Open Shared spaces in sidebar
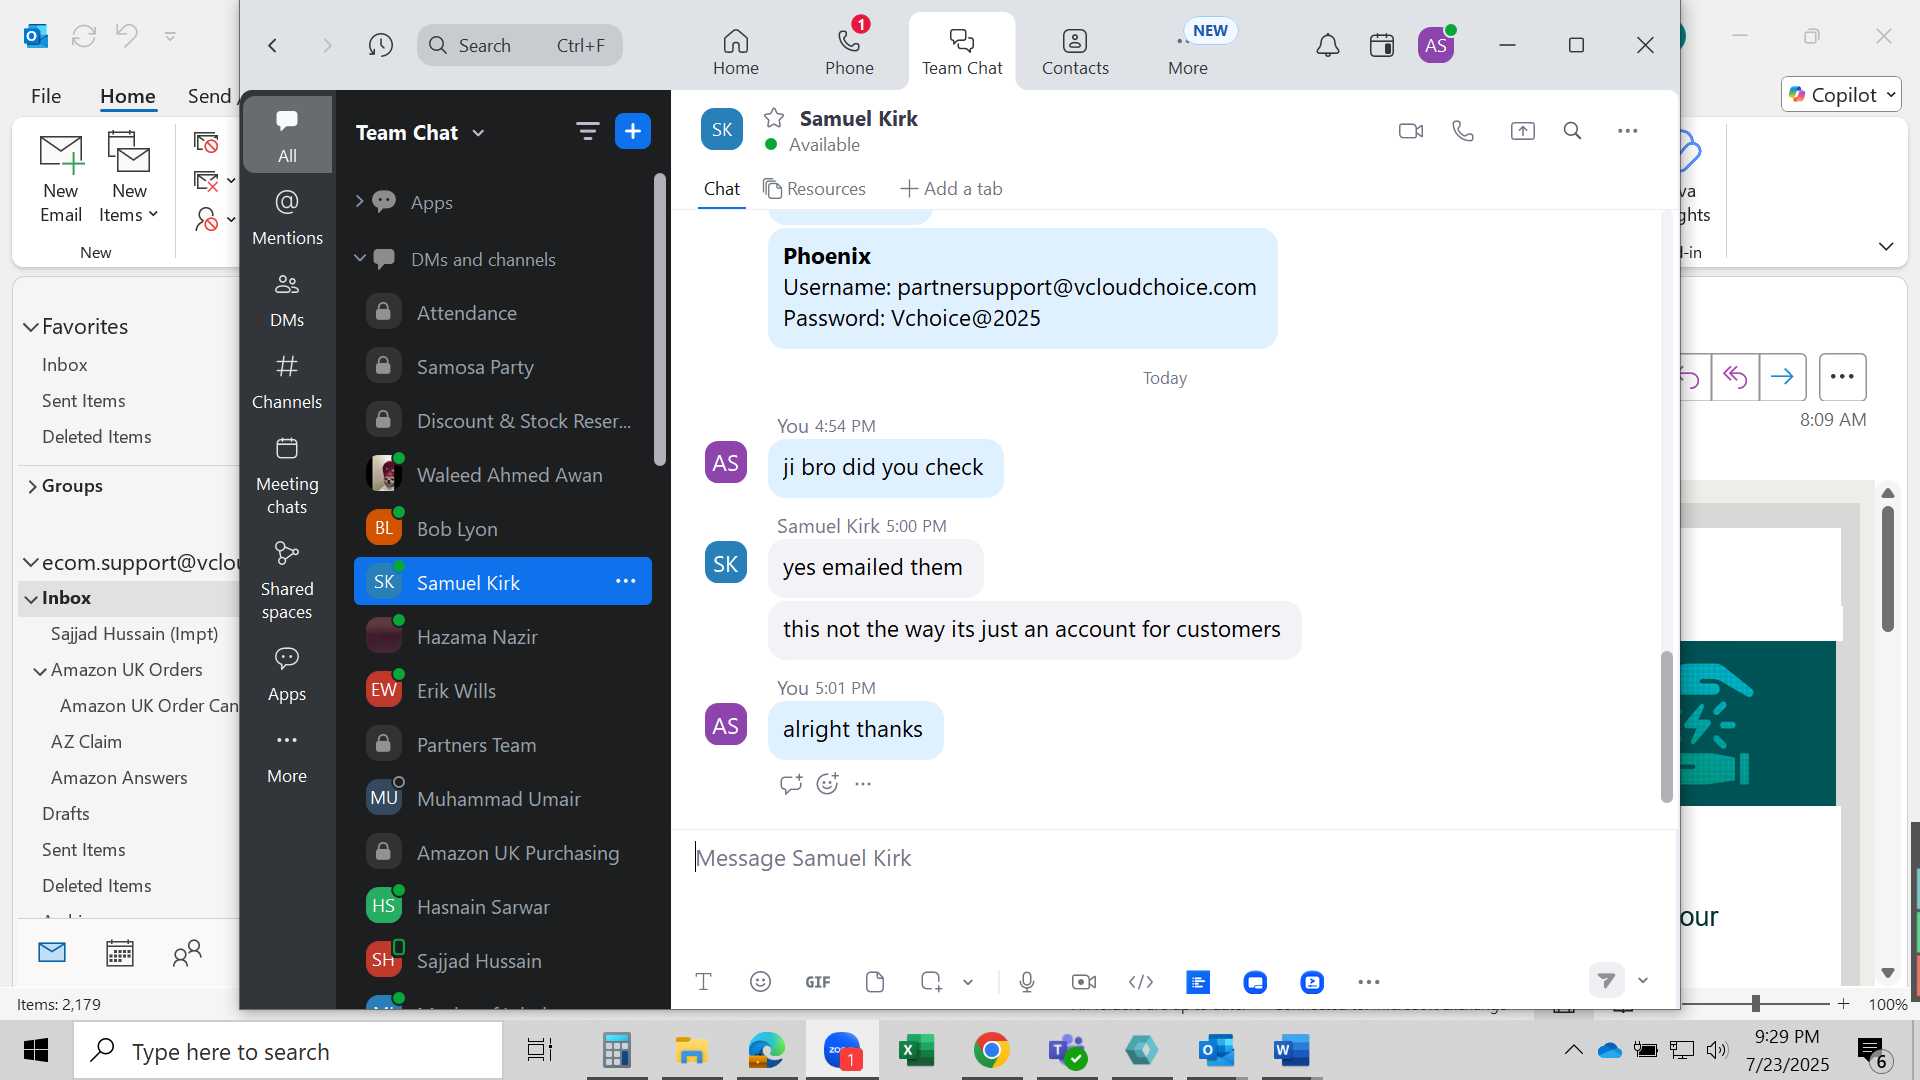This screenshot has height=1080, width=1920. coord(287,580)
